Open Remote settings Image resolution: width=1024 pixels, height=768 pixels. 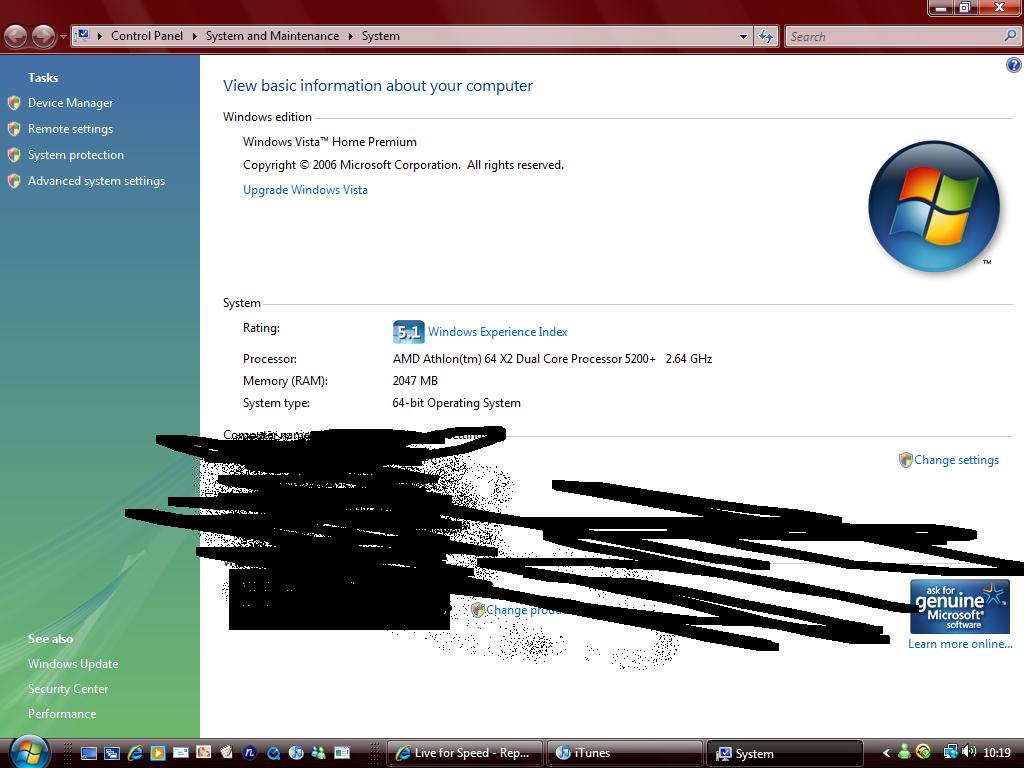[x=71, y=129]
